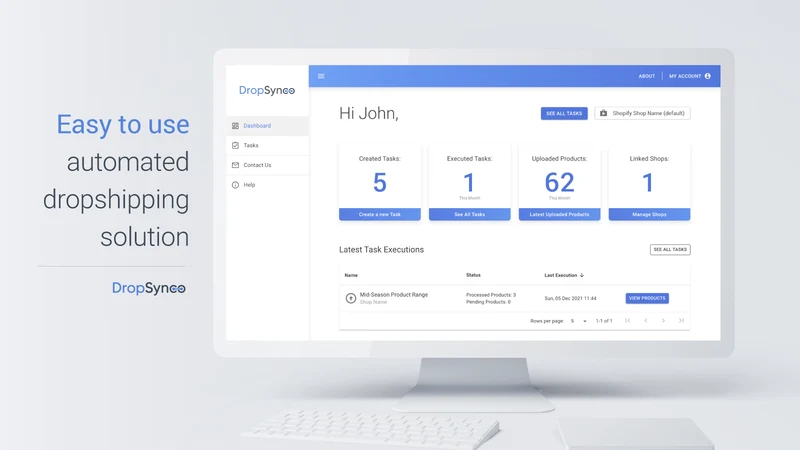Click the Name column header
800x450 pixels.
click(x=351, y=275)
